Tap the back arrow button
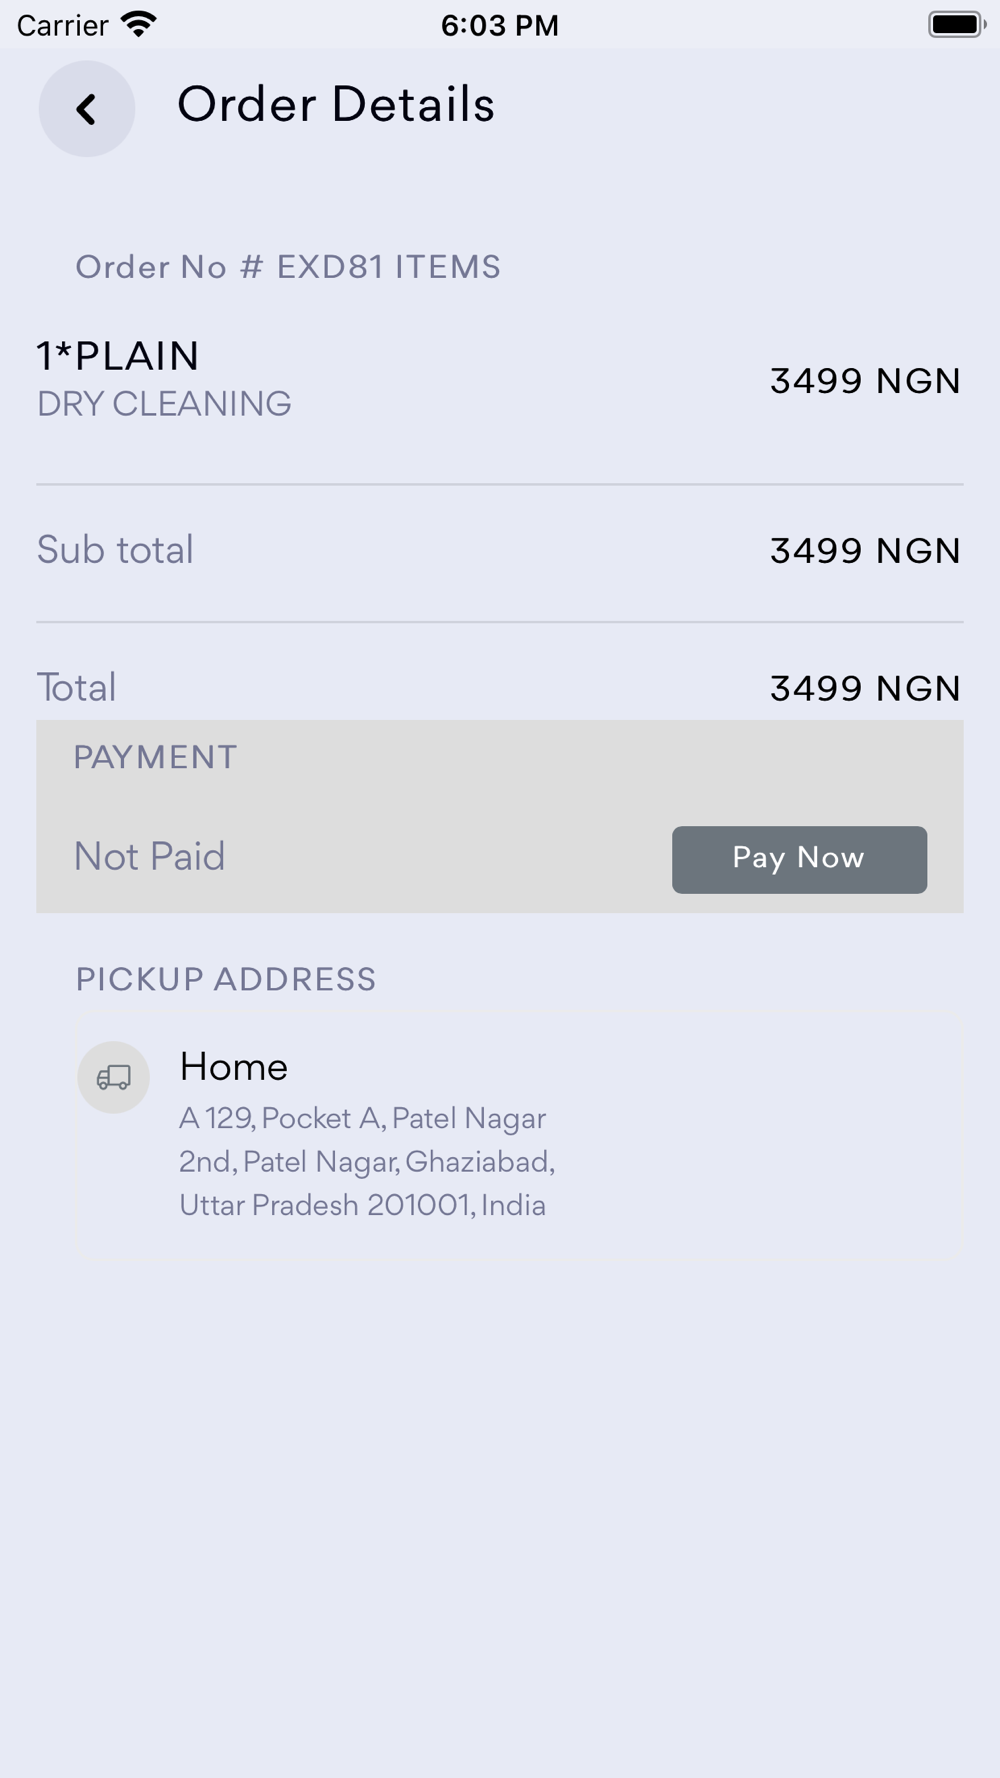 click(87, 109)
